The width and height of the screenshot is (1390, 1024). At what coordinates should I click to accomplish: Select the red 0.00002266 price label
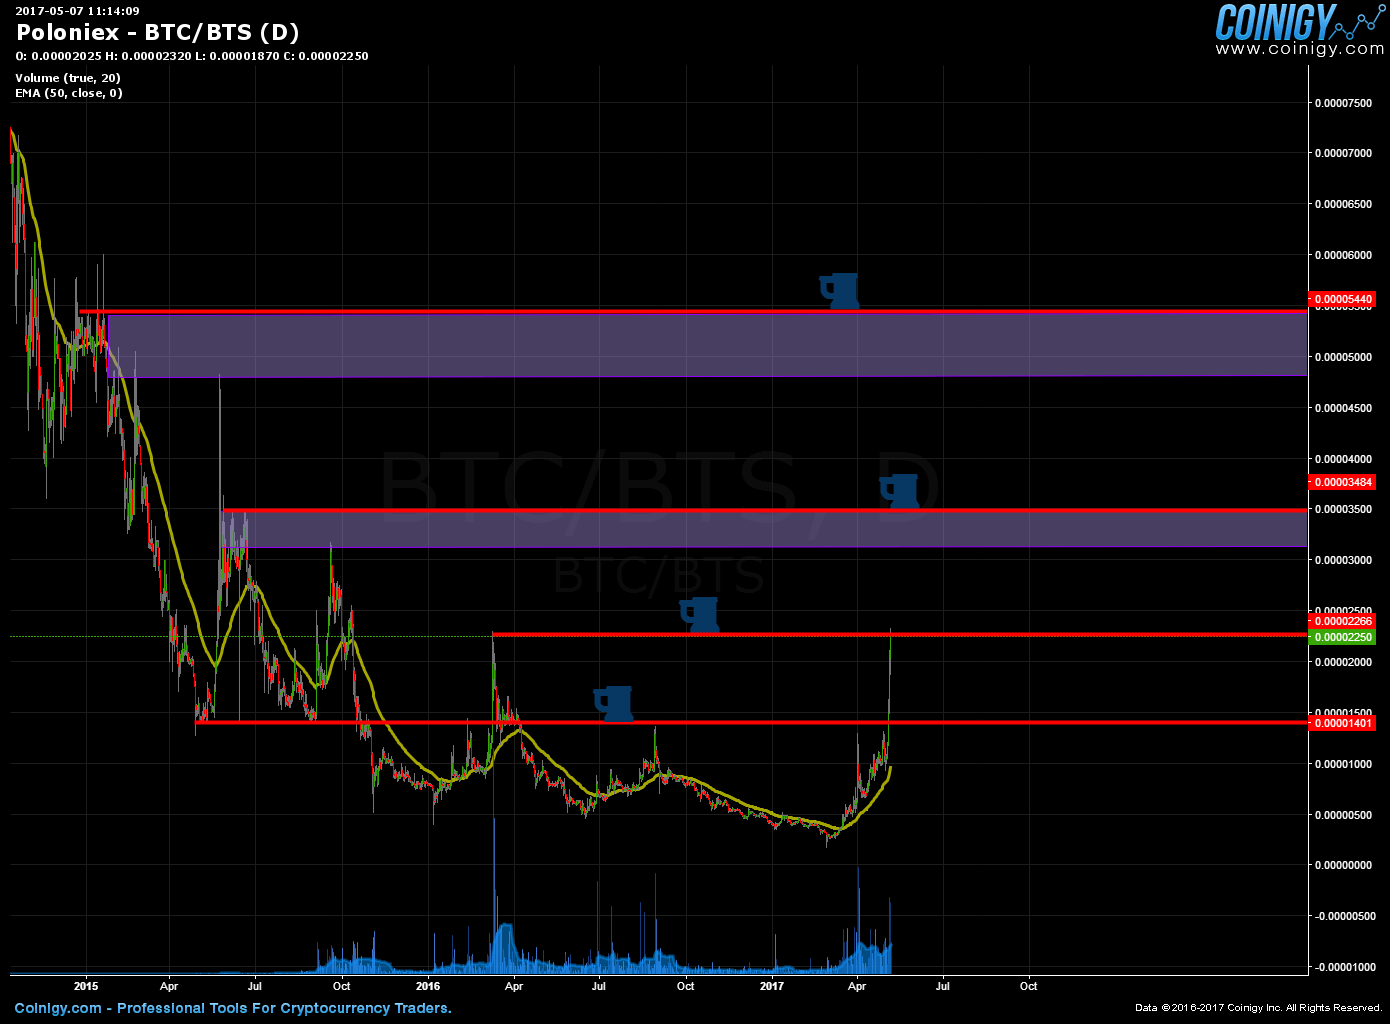coord(1342,621)
